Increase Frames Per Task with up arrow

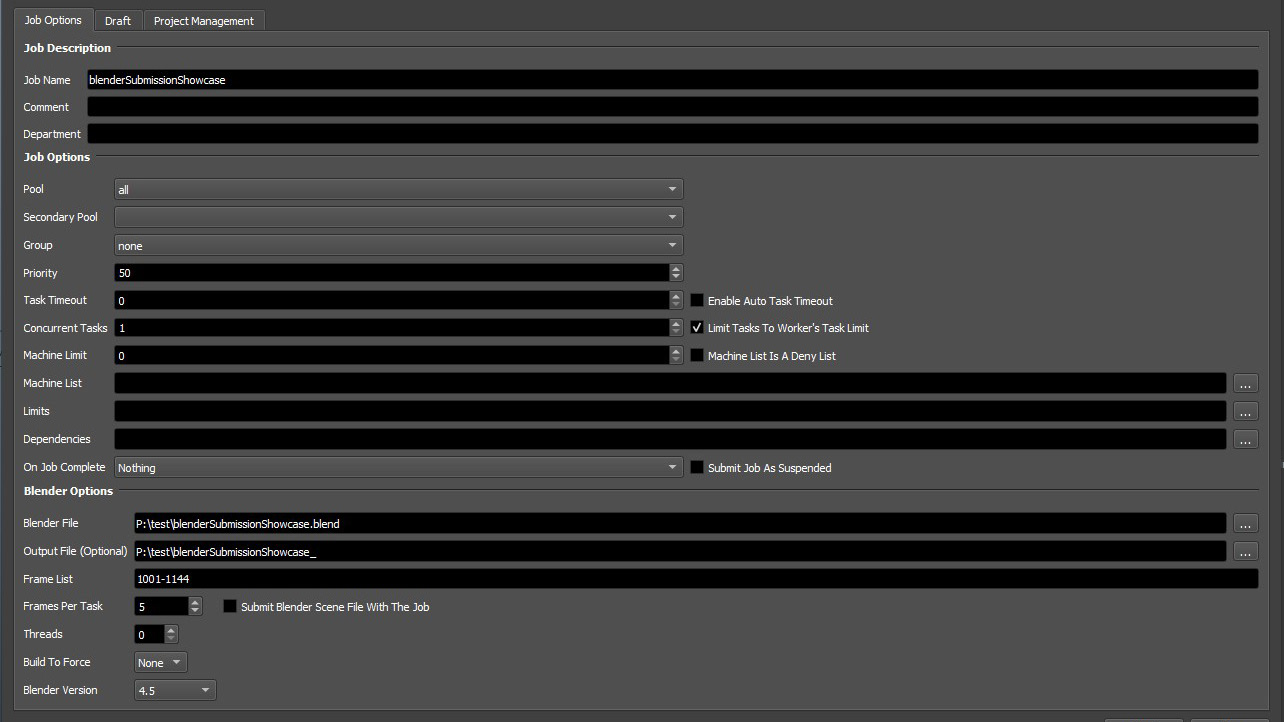click(x=195, y=602)
